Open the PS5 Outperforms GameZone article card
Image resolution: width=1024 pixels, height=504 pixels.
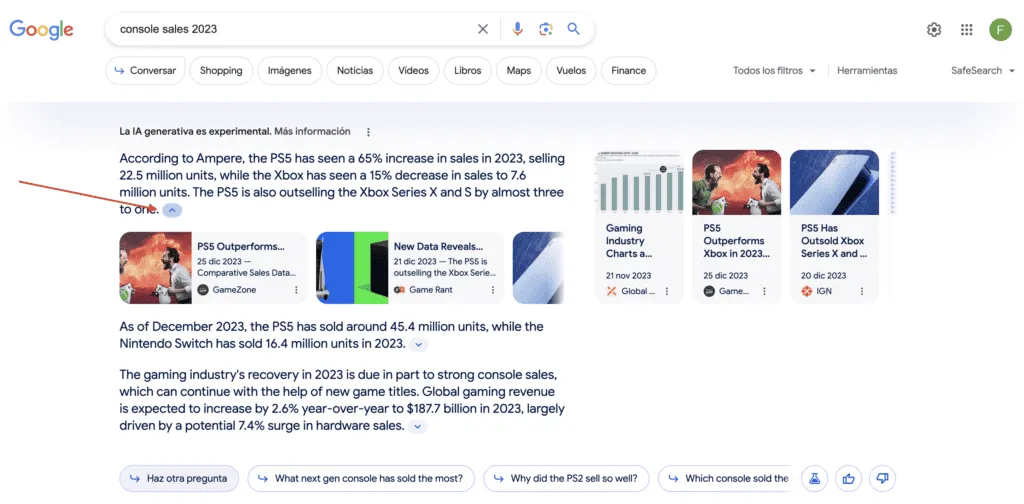[x=213, y=268]
